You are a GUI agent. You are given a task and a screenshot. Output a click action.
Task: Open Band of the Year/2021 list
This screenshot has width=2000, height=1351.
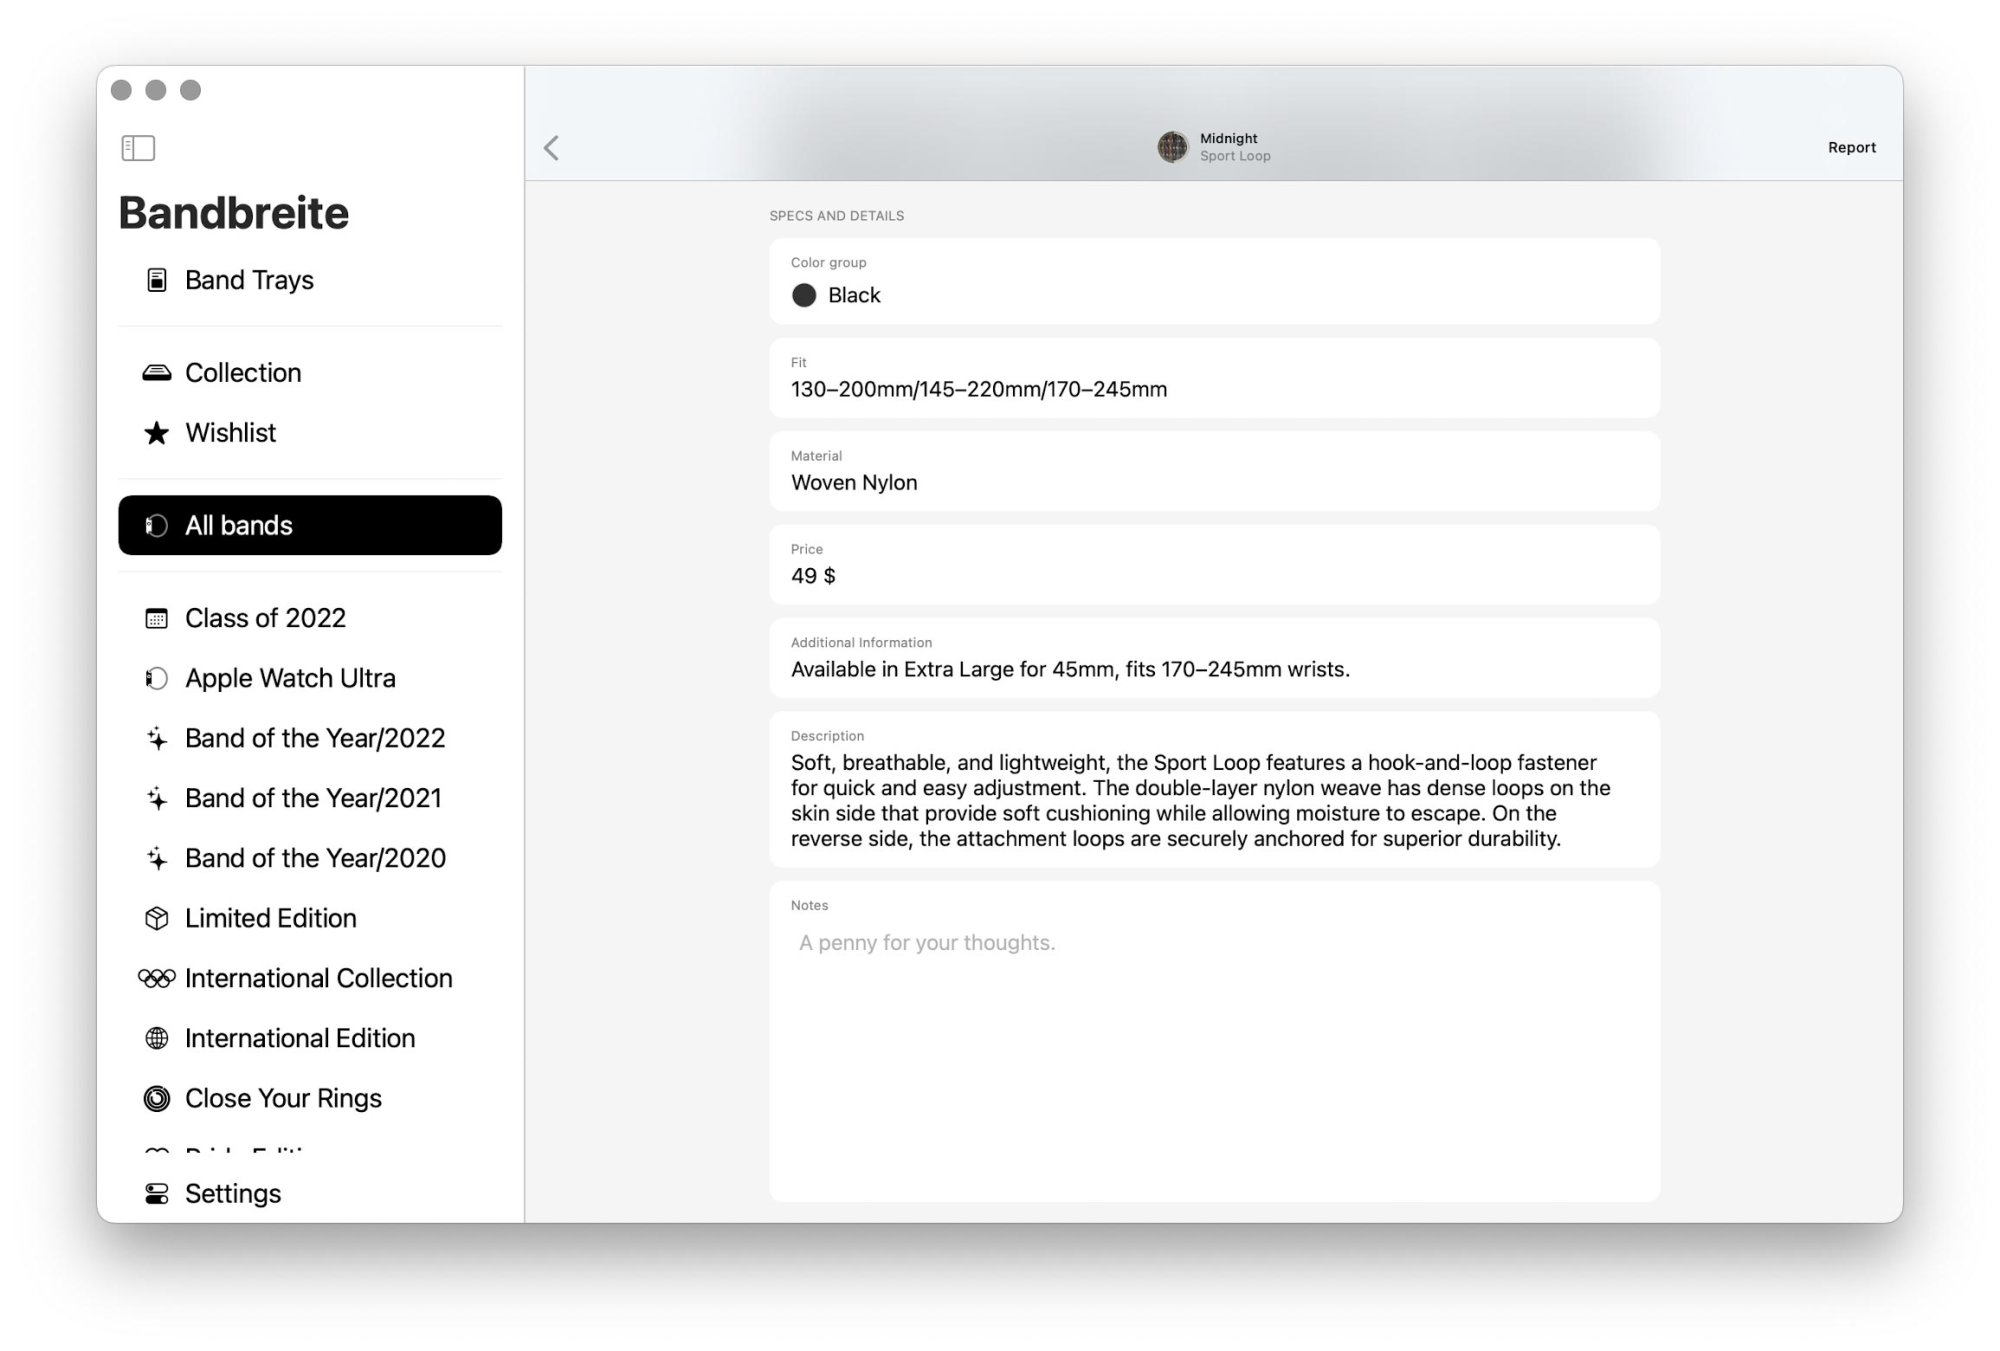[312, 798]
